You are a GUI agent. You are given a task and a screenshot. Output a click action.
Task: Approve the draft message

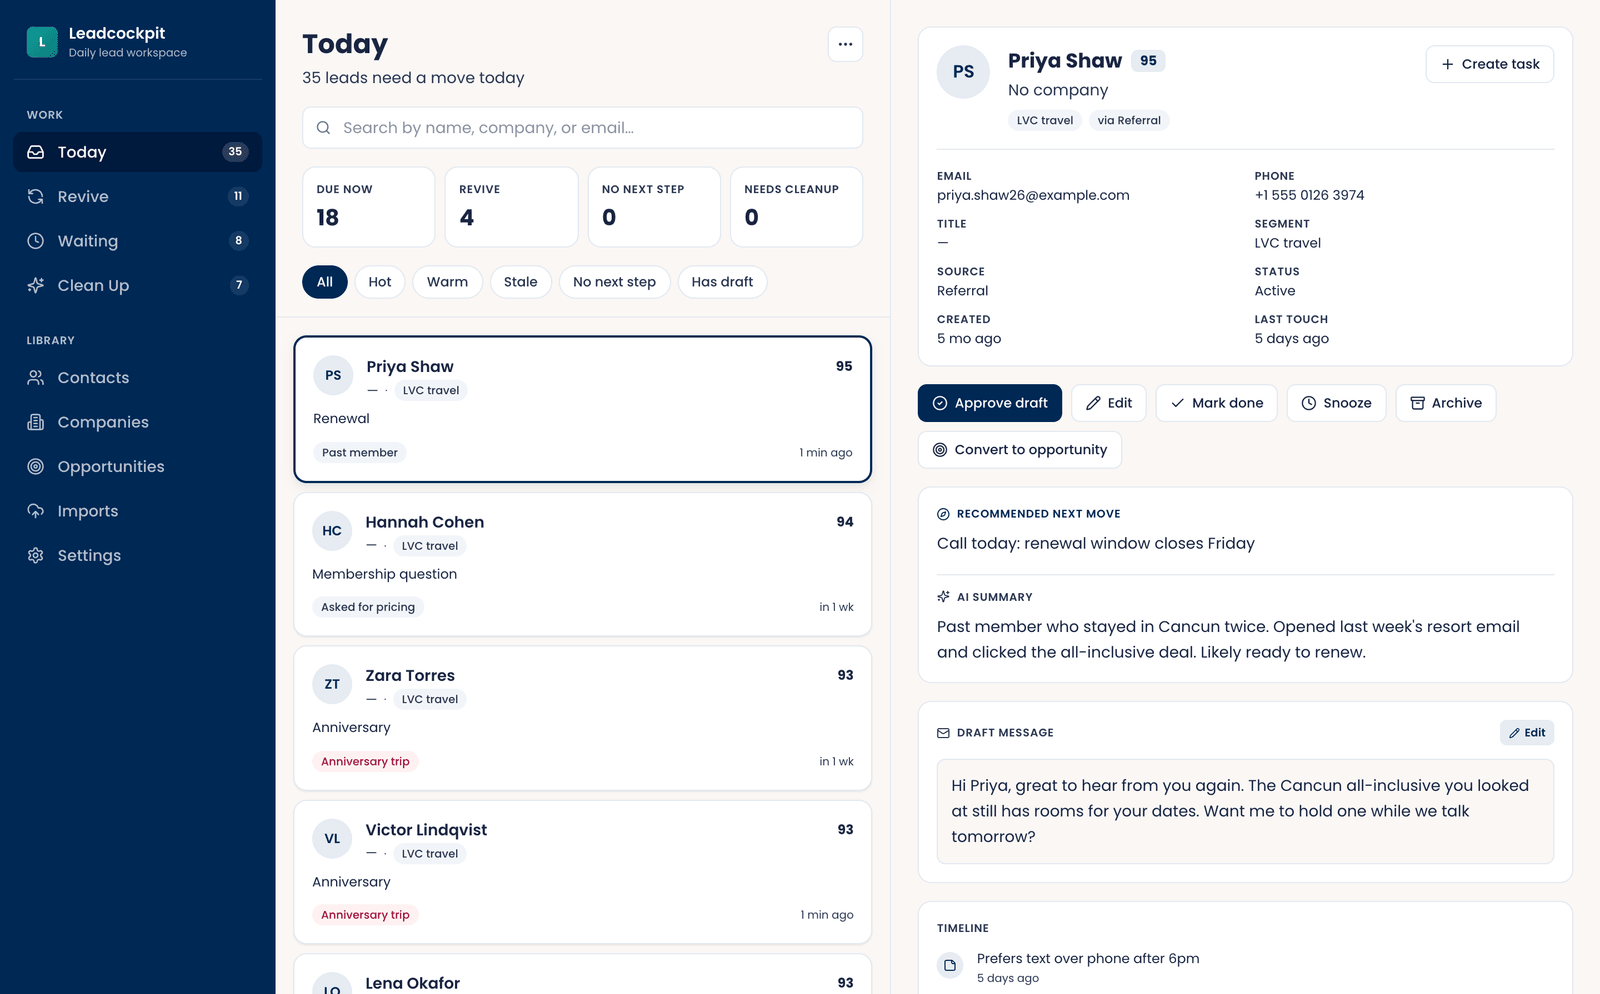click(990, 403)
